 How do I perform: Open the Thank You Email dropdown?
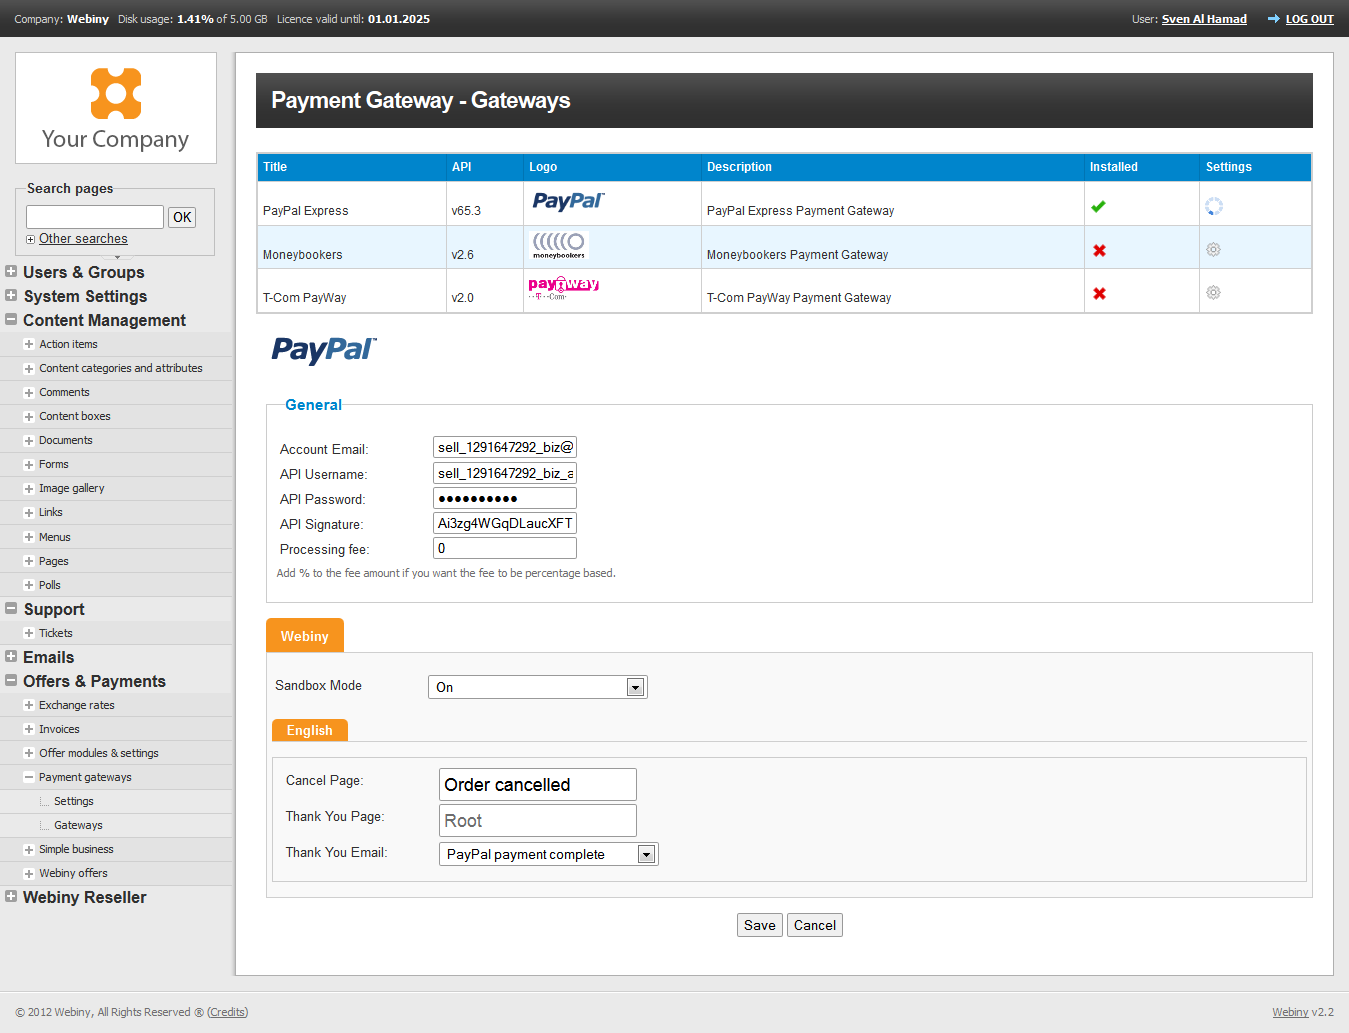tap(646, 854)
